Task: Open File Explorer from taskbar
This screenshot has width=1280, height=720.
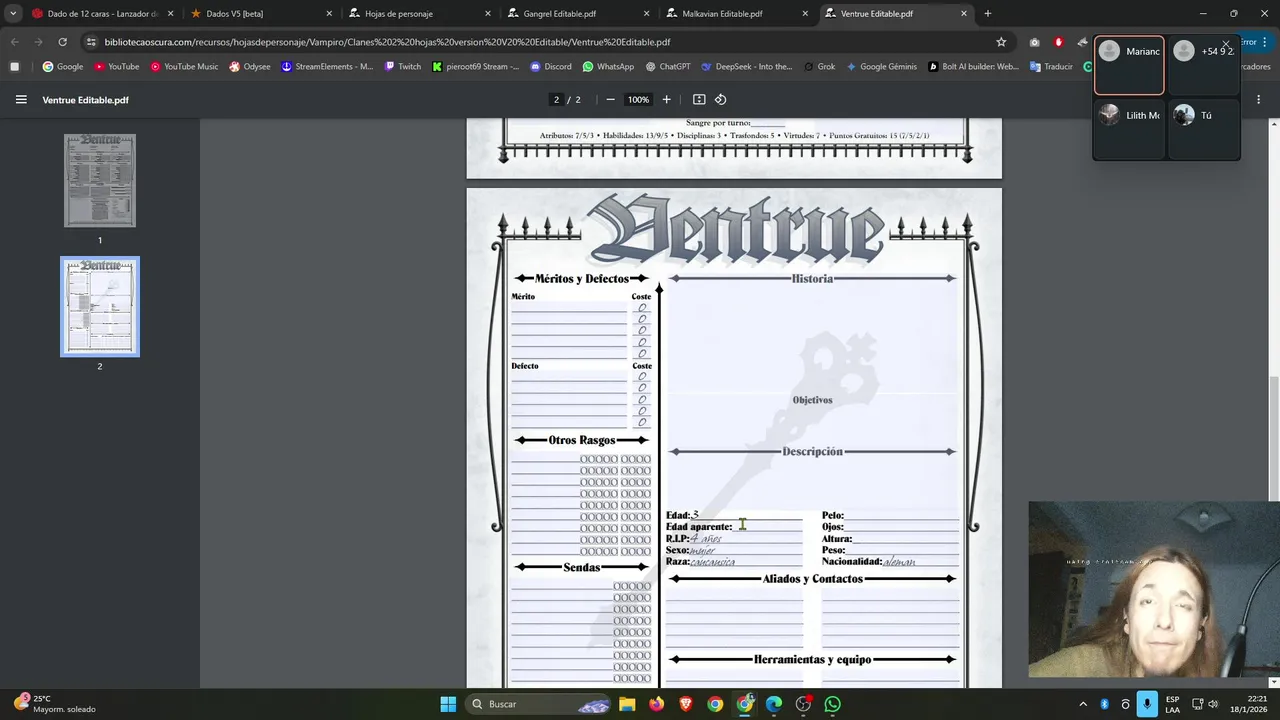Action: (x=627, y=704)
